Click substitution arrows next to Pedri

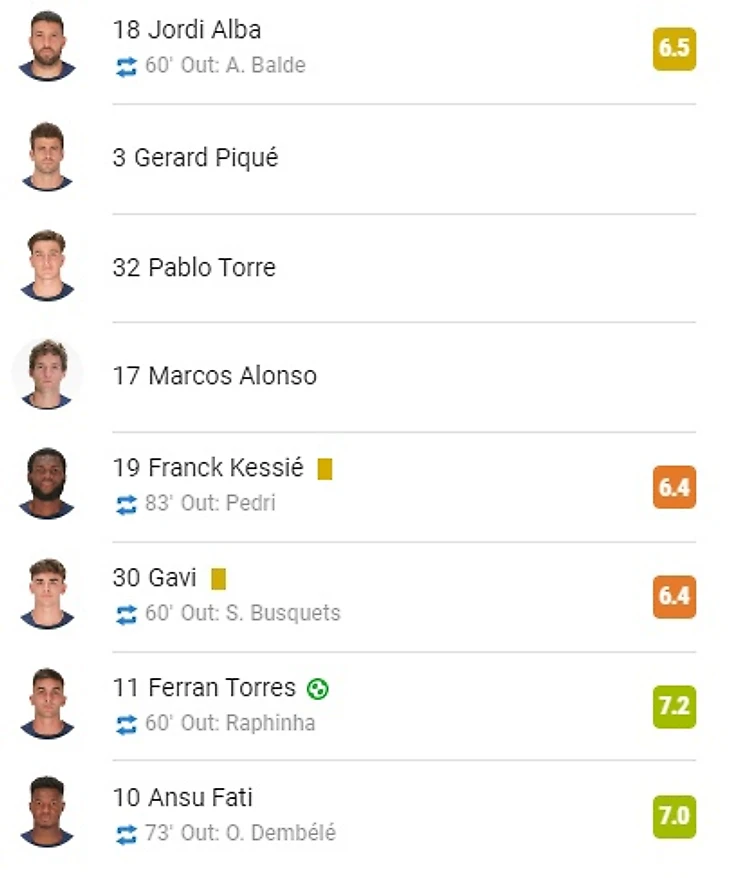tap(126, 504)
